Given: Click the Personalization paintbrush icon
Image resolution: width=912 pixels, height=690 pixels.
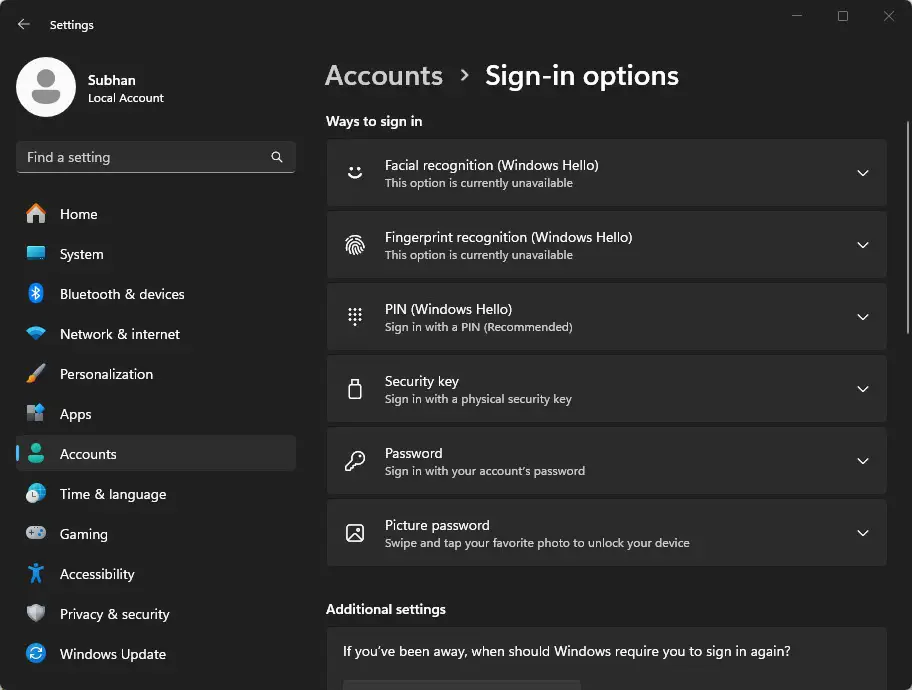Looking at the screenshot, I should click(x=35, y=374).
